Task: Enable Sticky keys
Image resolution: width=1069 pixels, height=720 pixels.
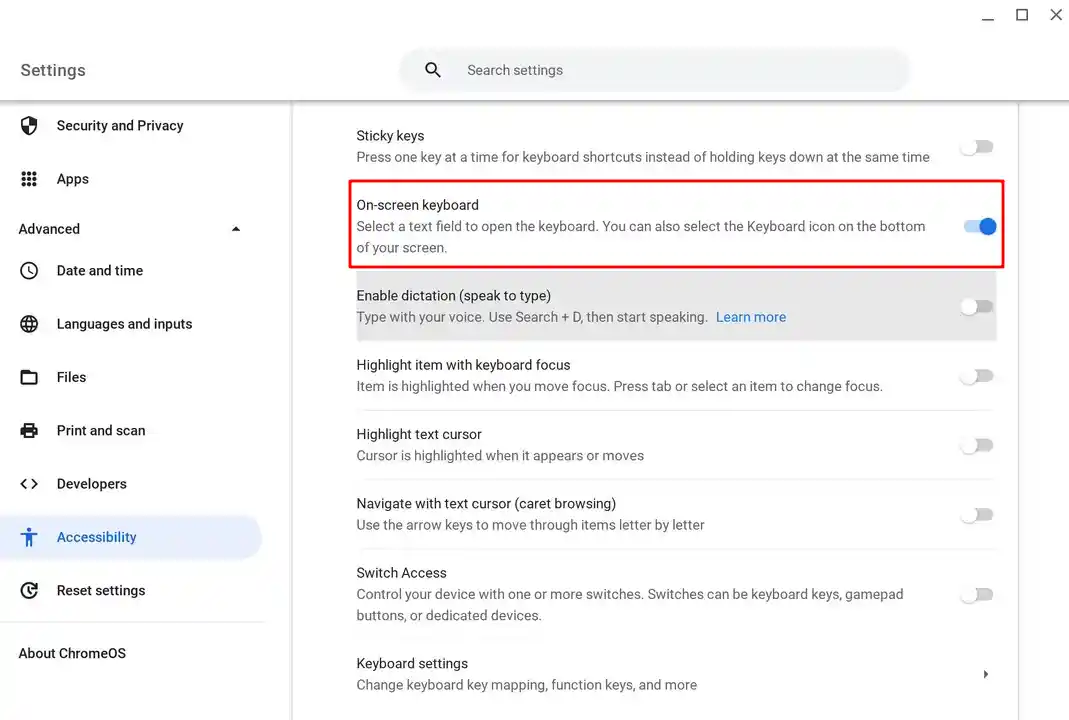Action: 976,146
